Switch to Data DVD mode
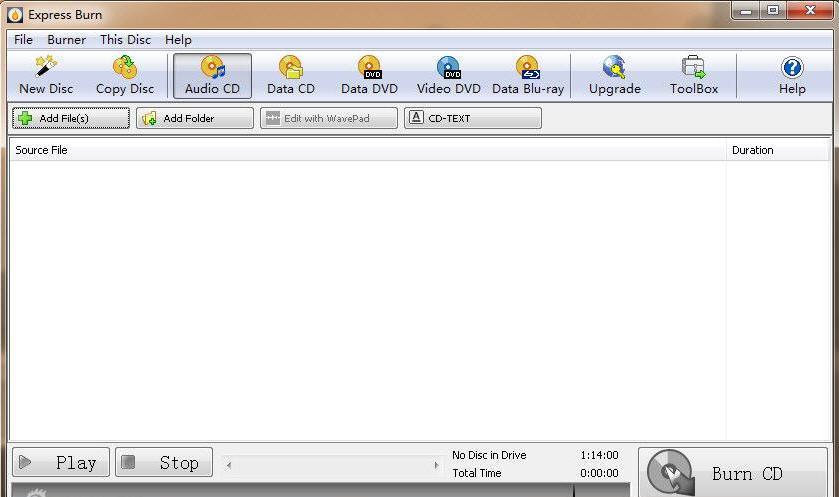Viewport: 839px width, 497px height. [369, 76]
